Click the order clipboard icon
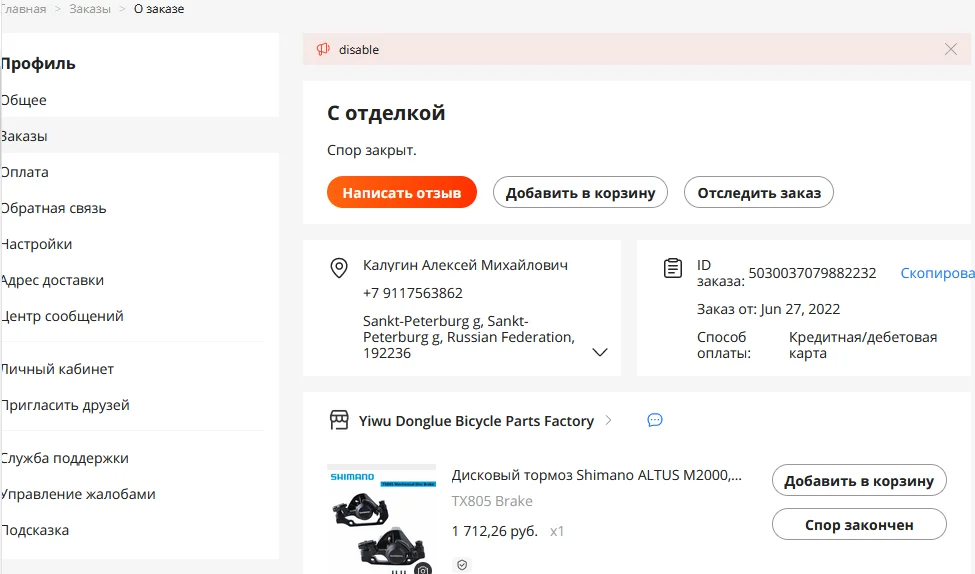 point(673,268)
